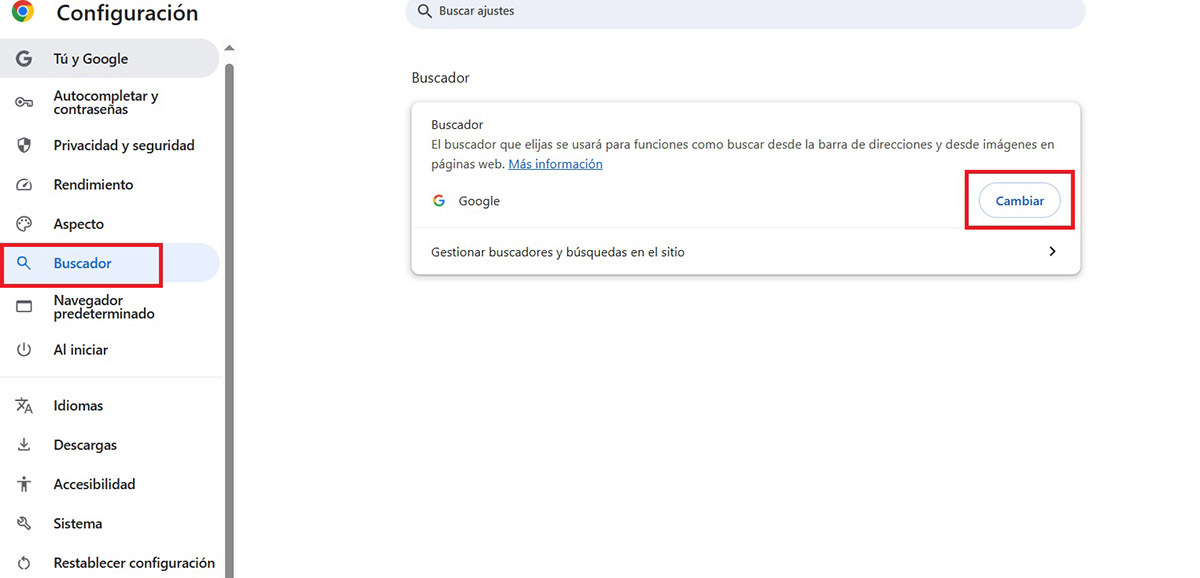Open Privacidad y seguridad settings
Viewport: 1200px width, 578px height.
110,145
